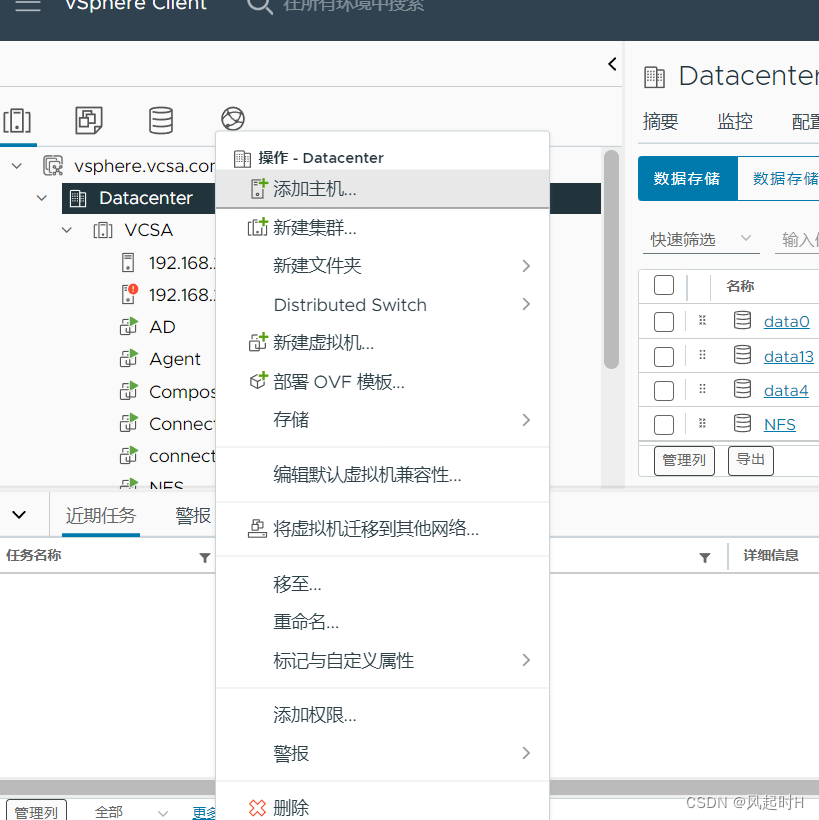
Task: Tick the checkbox for data0
Action: coord(664,322)
